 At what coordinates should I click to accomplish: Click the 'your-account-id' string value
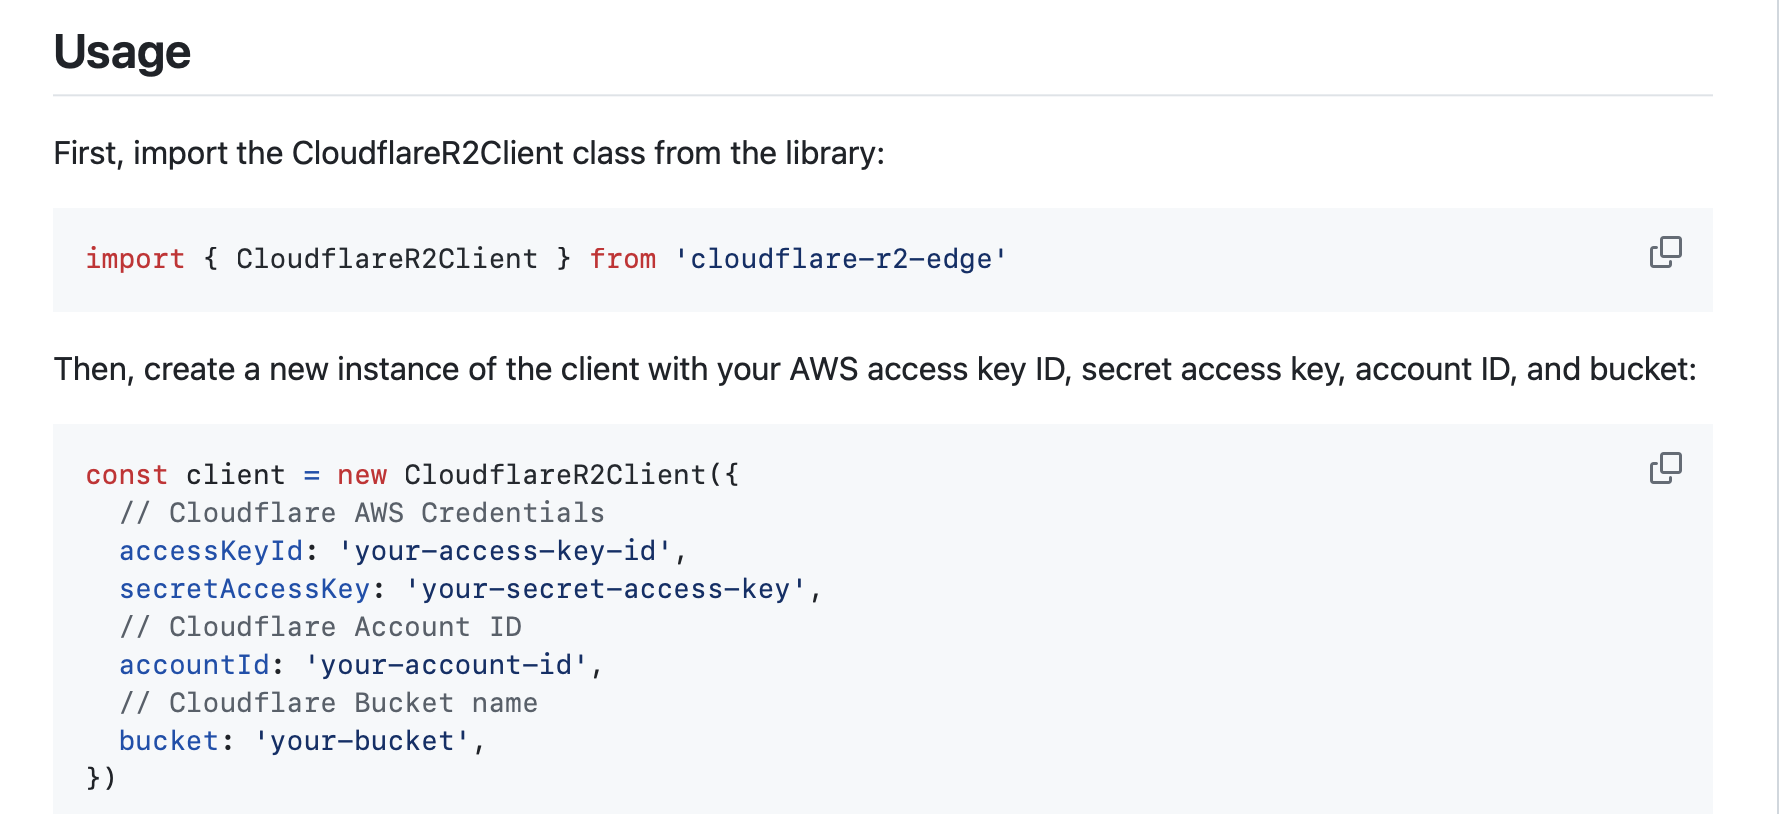click(x=446, y=665)
